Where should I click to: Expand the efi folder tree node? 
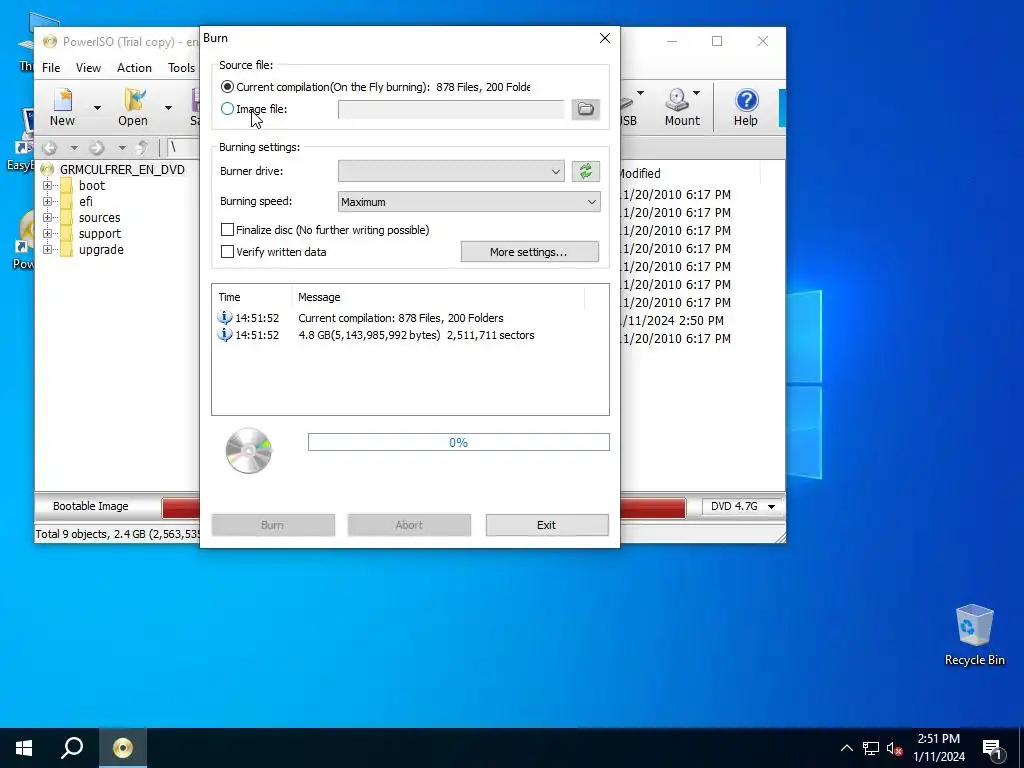point(47,202)
